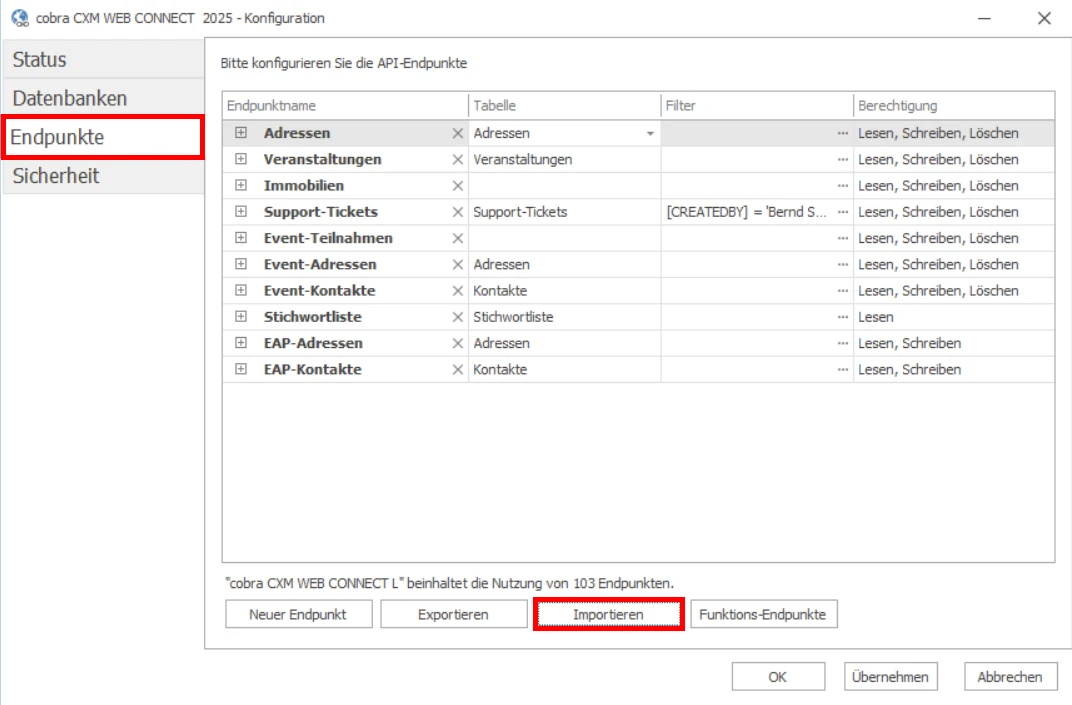Screen dimensions: 1072x705
Task: Expand the Event-Adressen endpoint row
Action: pos(241,264)
